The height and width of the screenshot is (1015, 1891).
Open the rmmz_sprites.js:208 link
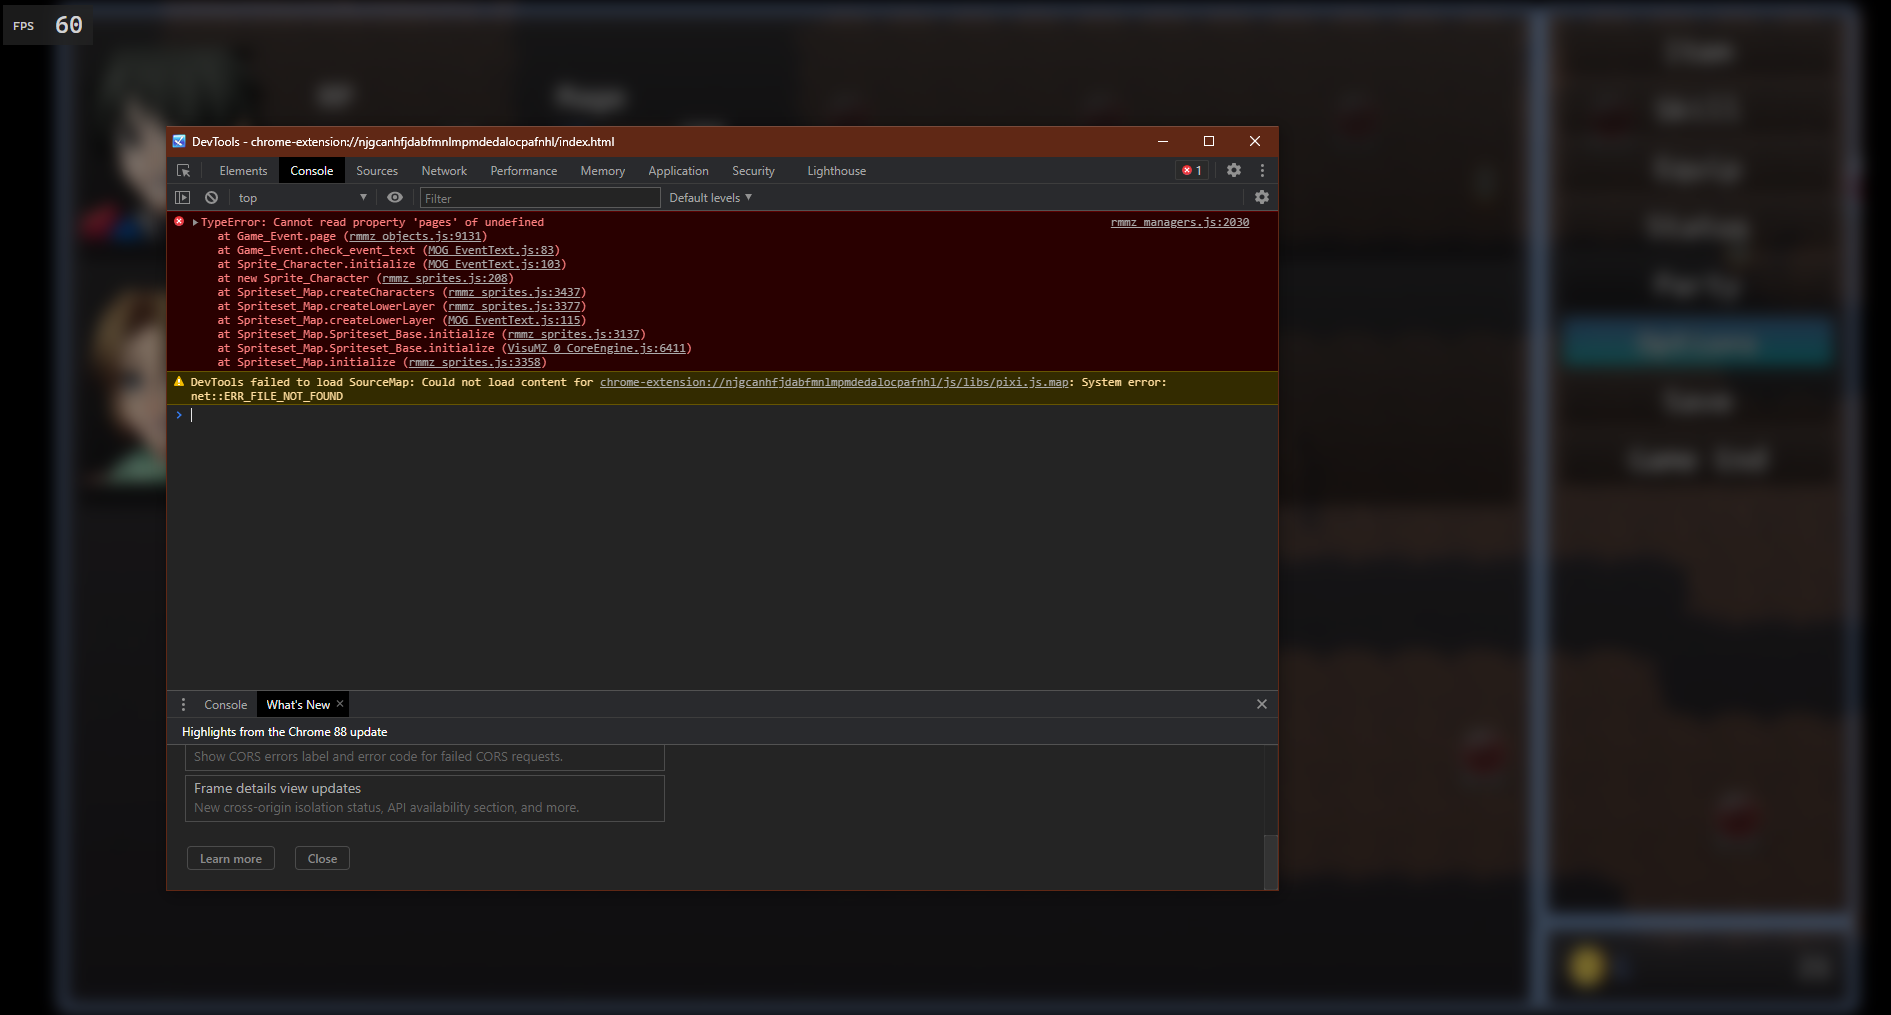pos(445,279)
